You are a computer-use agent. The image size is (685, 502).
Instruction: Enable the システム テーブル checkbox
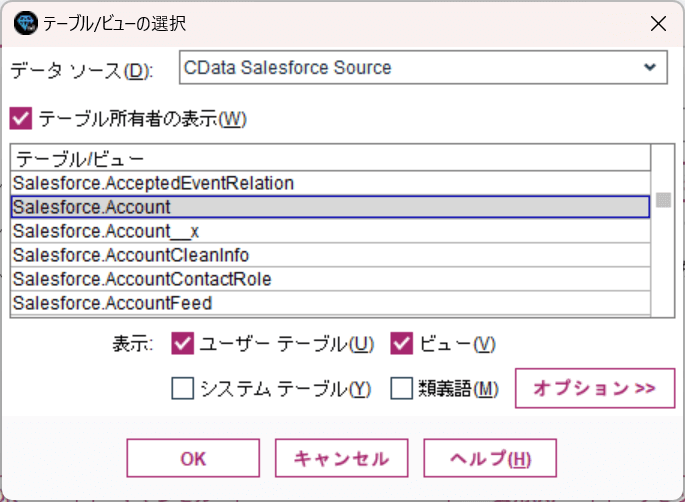point(182,388)
